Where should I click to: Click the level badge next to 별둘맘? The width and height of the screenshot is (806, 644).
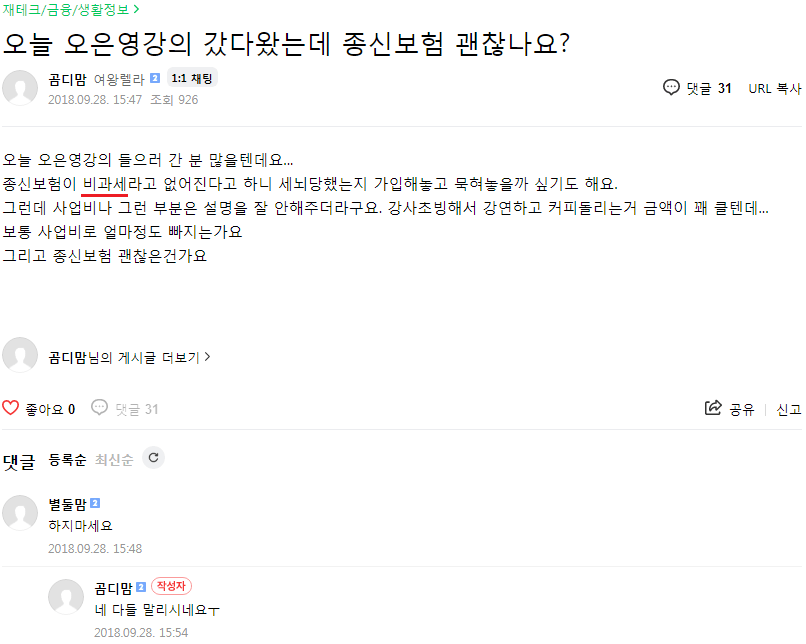tap(96, 503)
